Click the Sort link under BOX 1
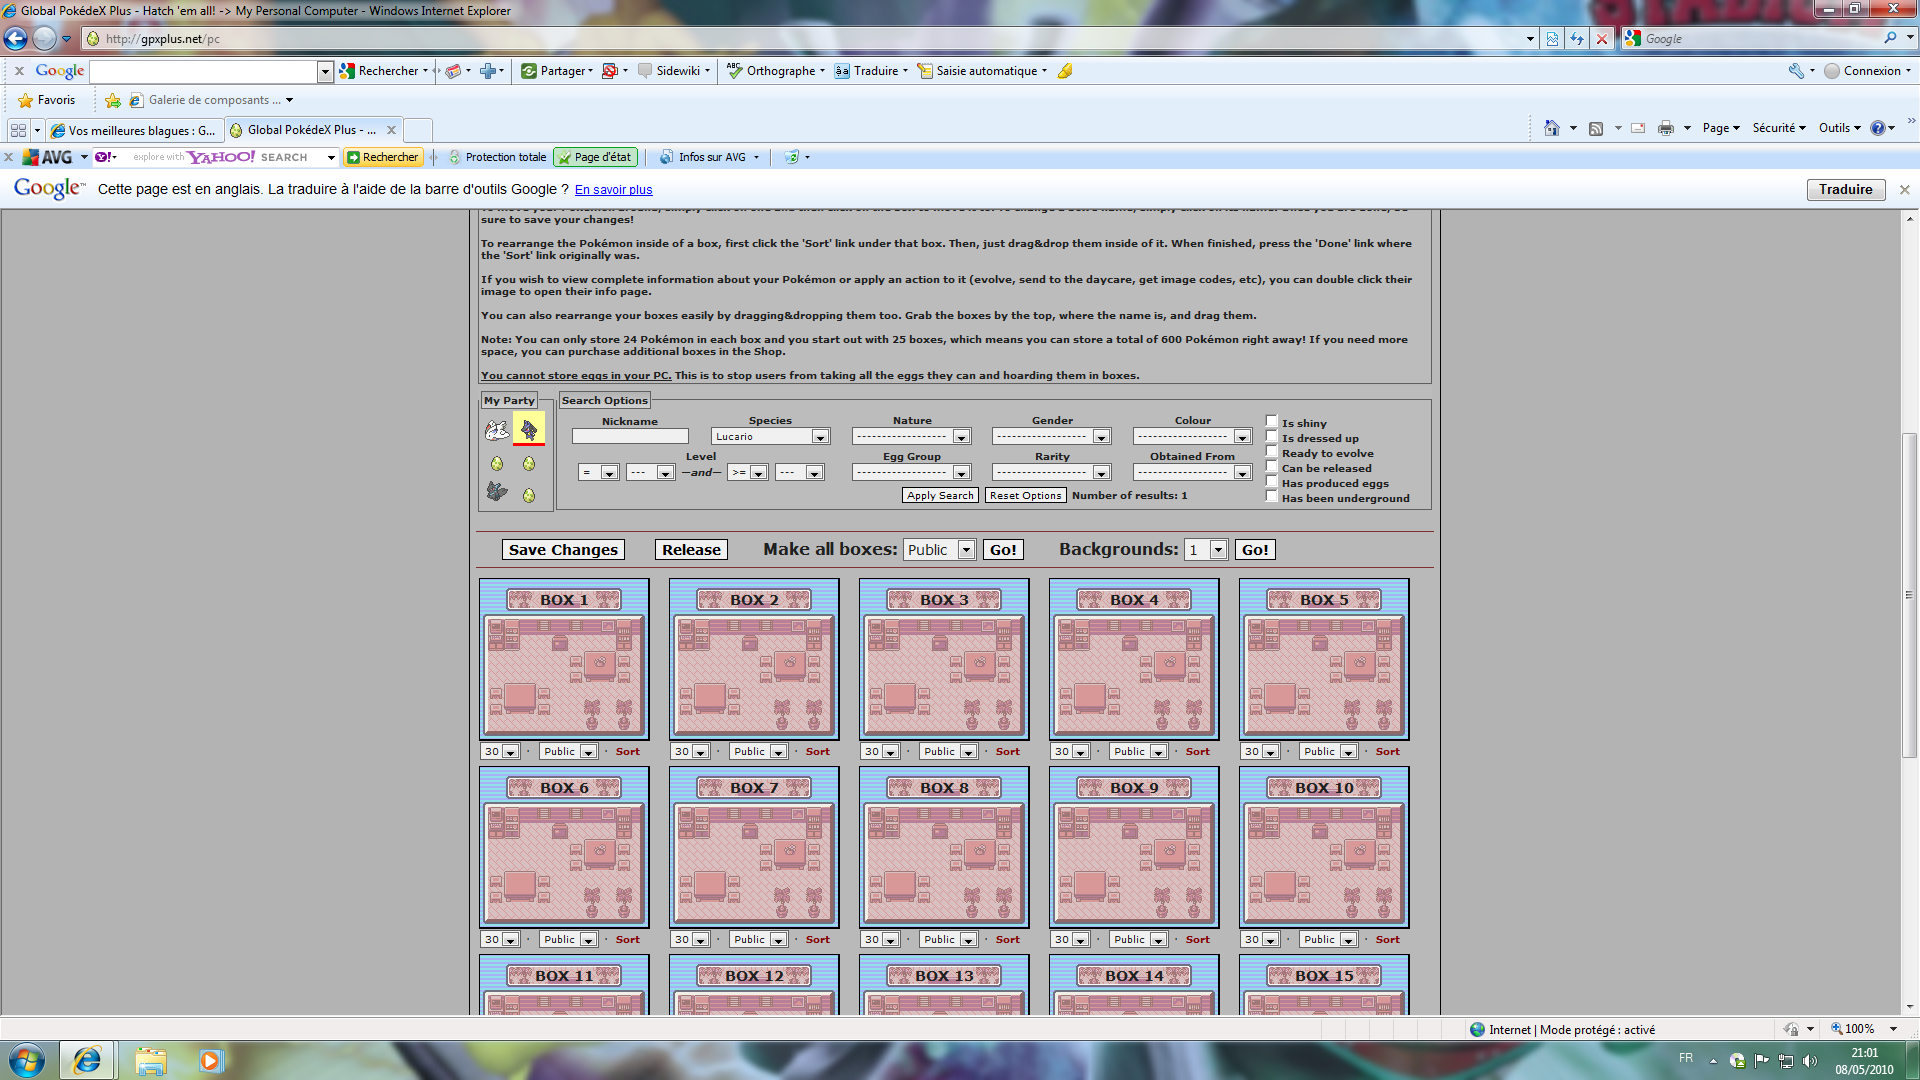 [628, 752]
